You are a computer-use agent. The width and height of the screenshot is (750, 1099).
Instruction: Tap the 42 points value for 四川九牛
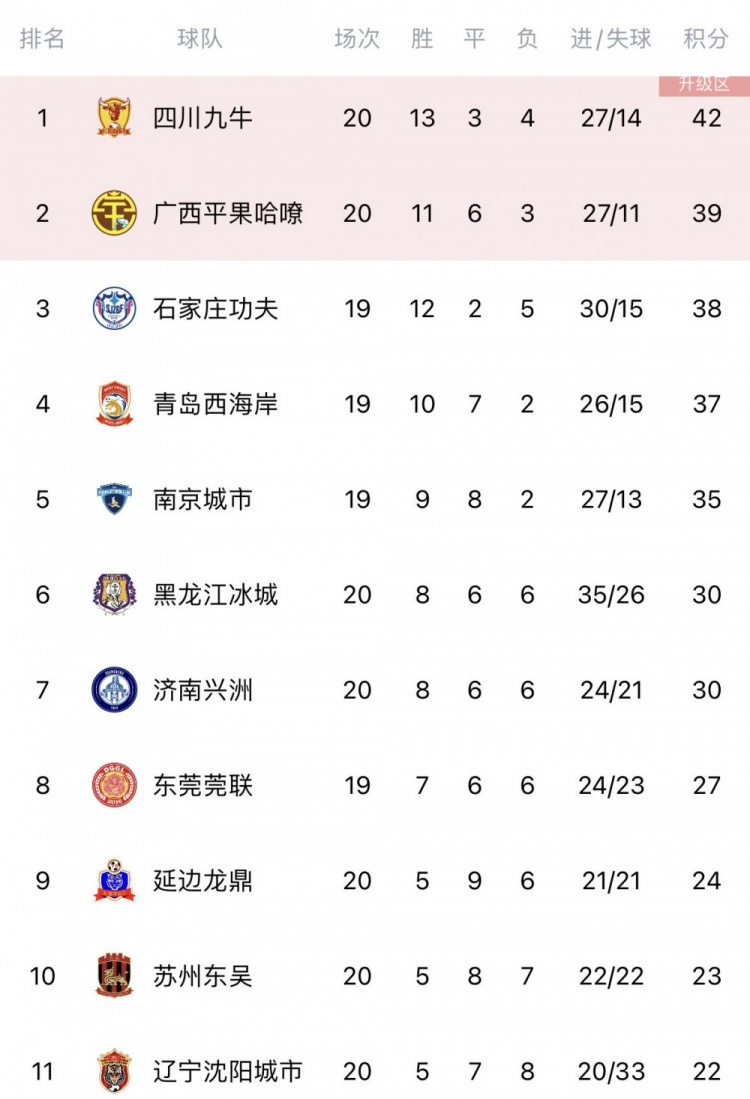706,118
